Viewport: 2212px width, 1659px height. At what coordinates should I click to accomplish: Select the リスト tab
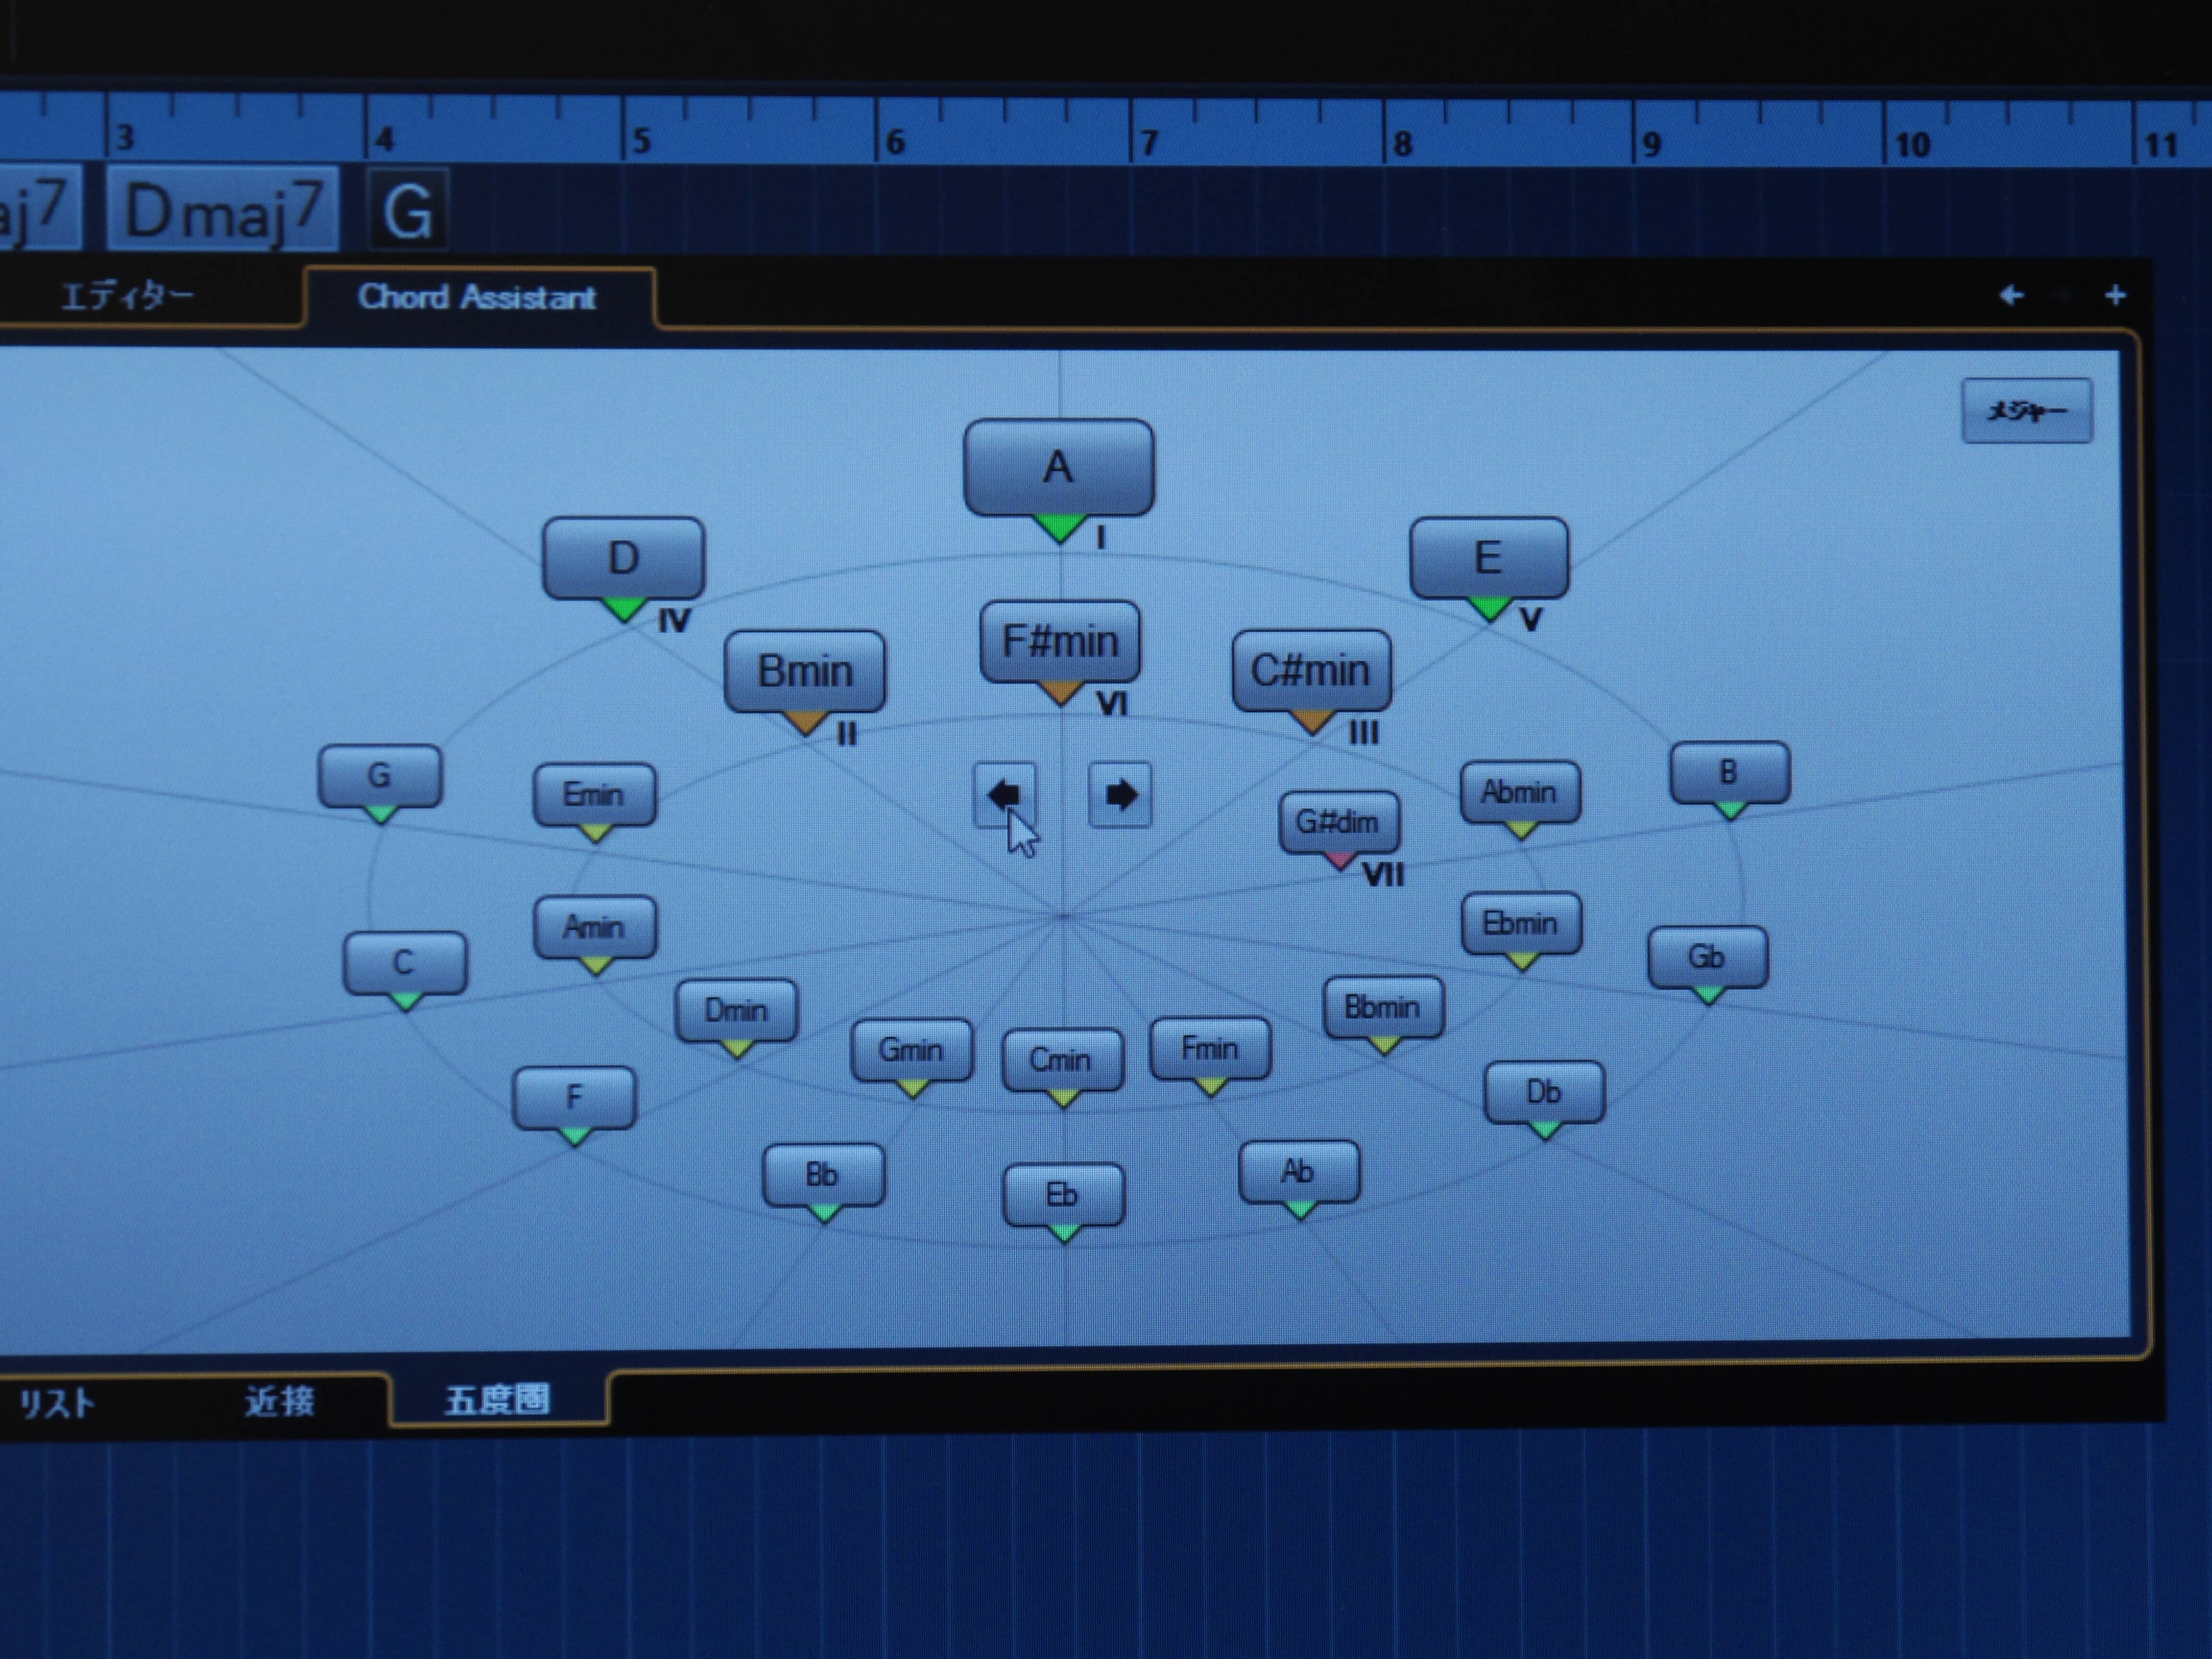[58, 1404]
